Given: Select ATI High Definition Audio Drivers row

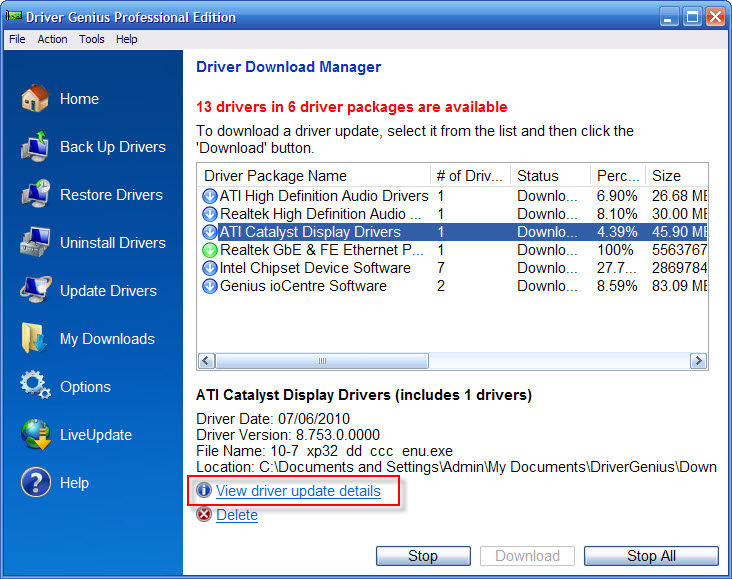Looking at the screenshot, I should (x=452, y=196).
